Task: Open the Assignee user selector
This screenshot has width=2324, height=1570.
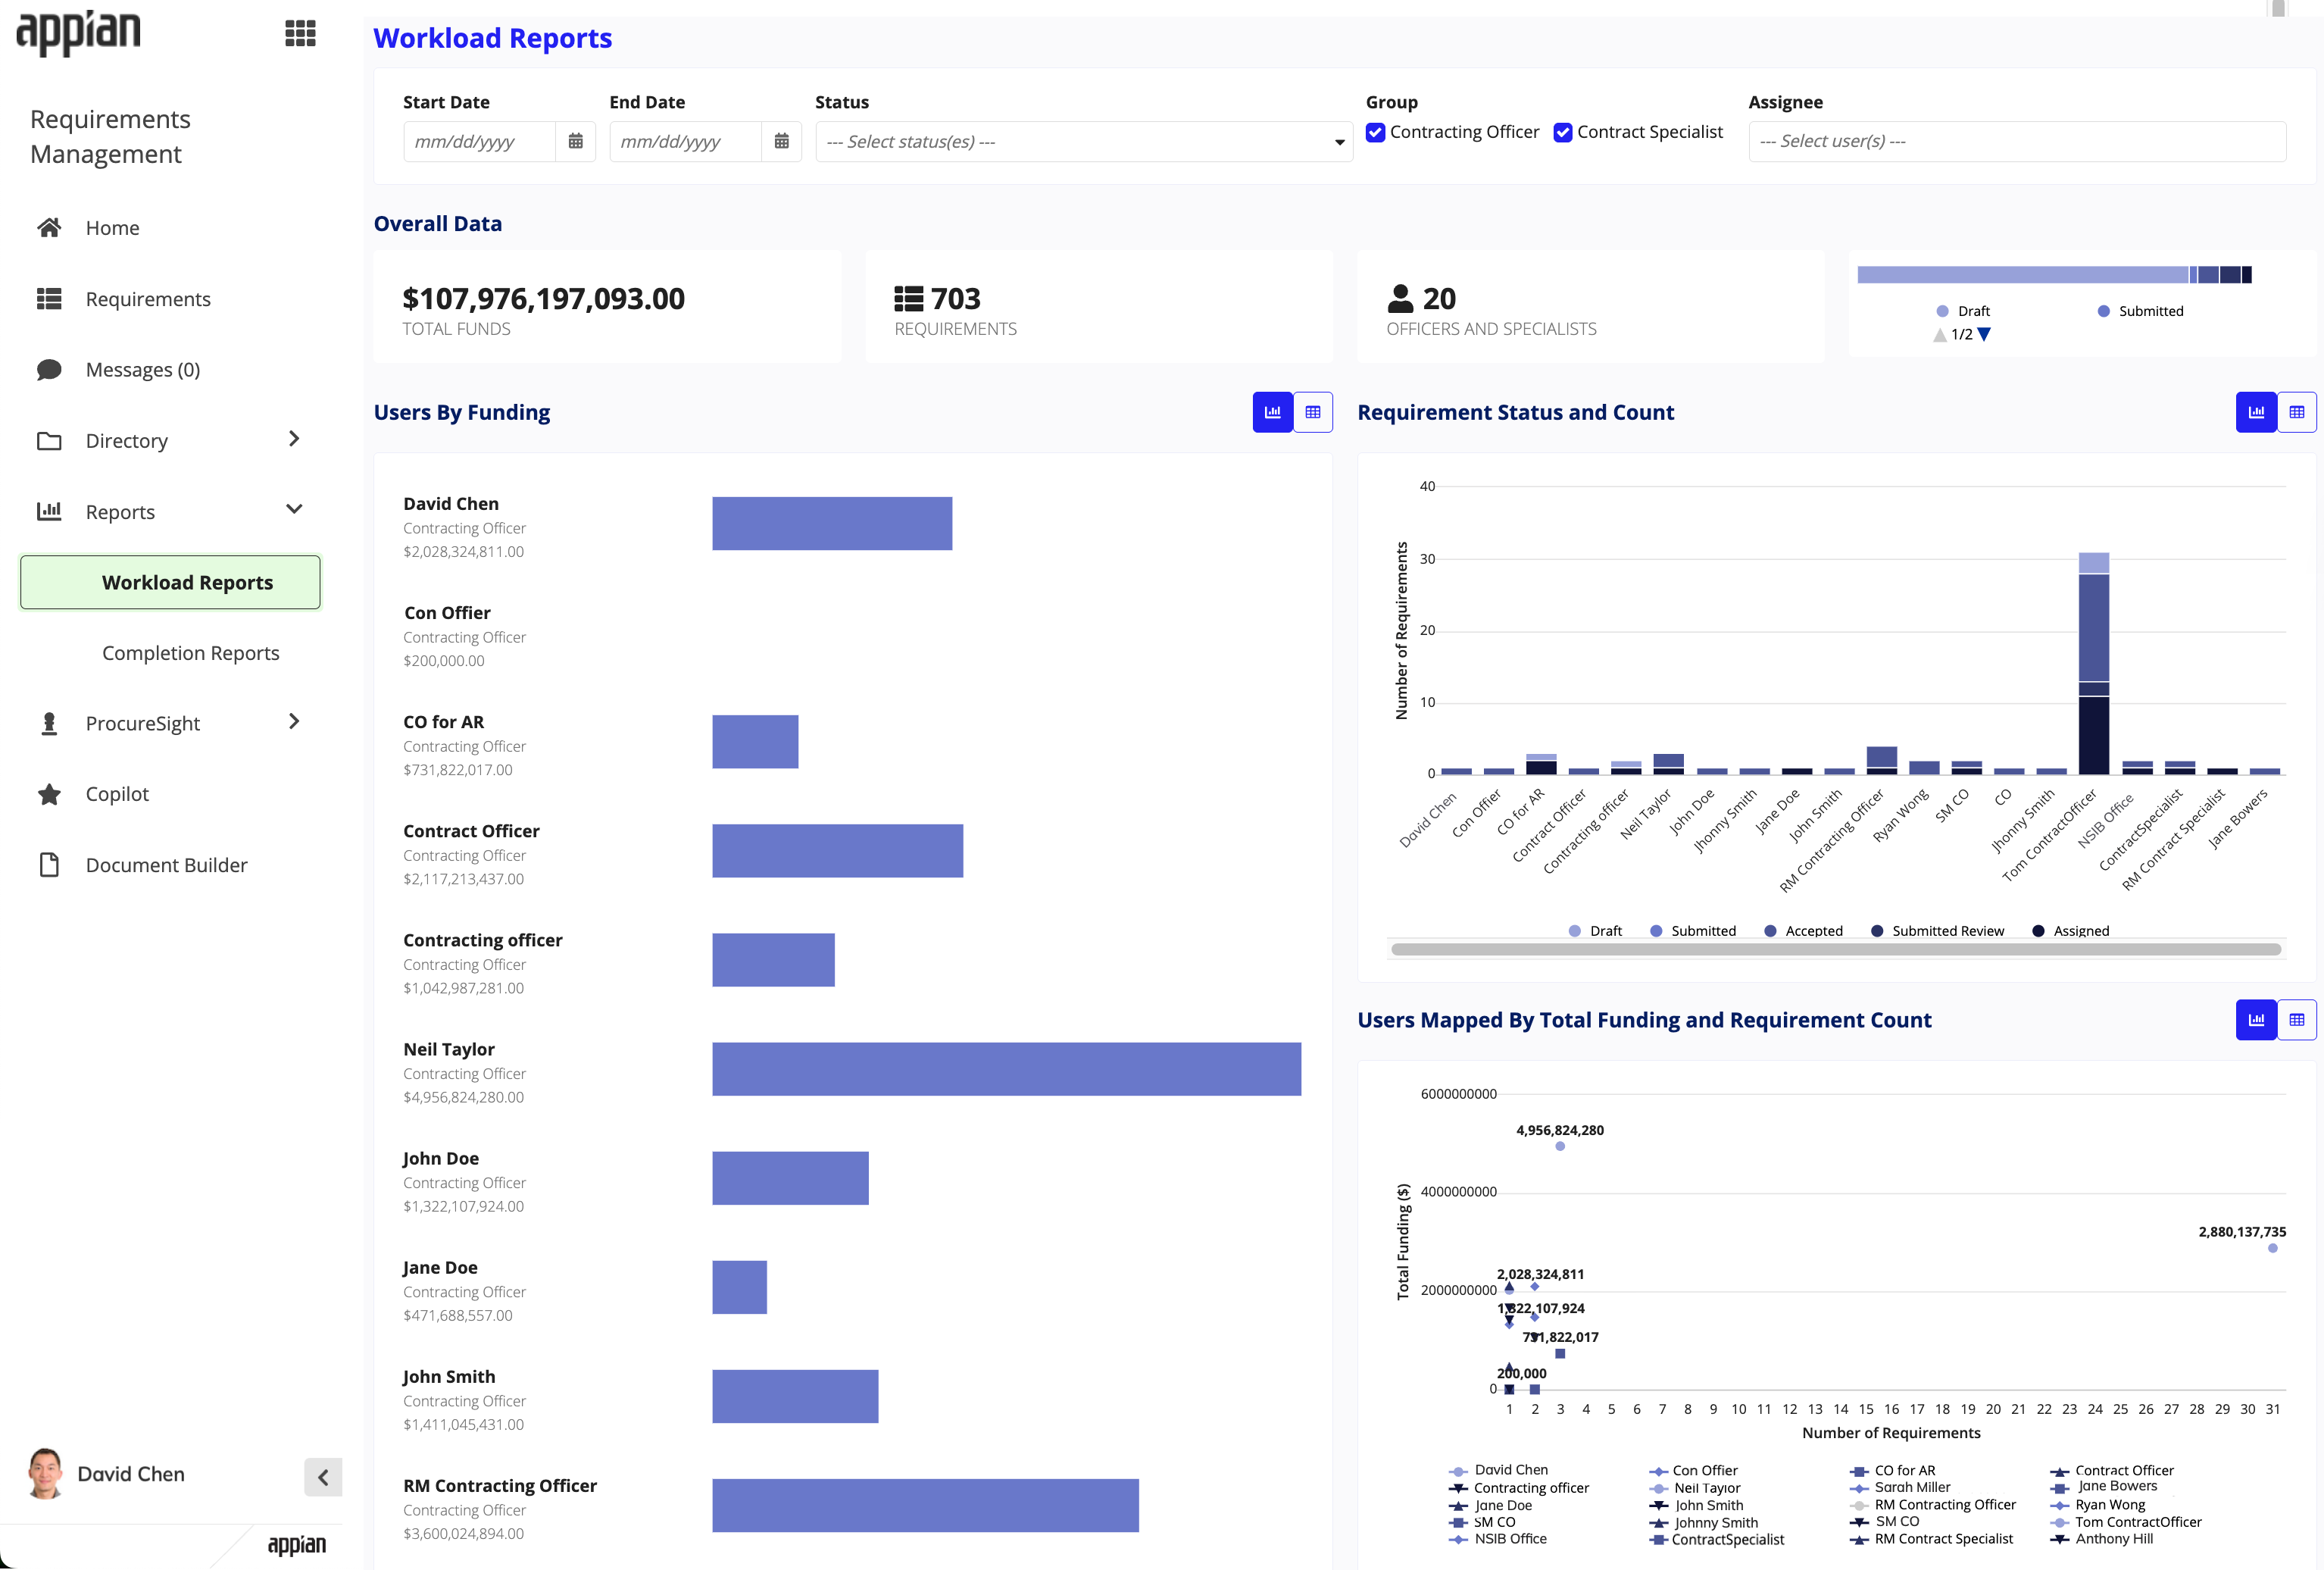Action: [x=2017, y=141]
